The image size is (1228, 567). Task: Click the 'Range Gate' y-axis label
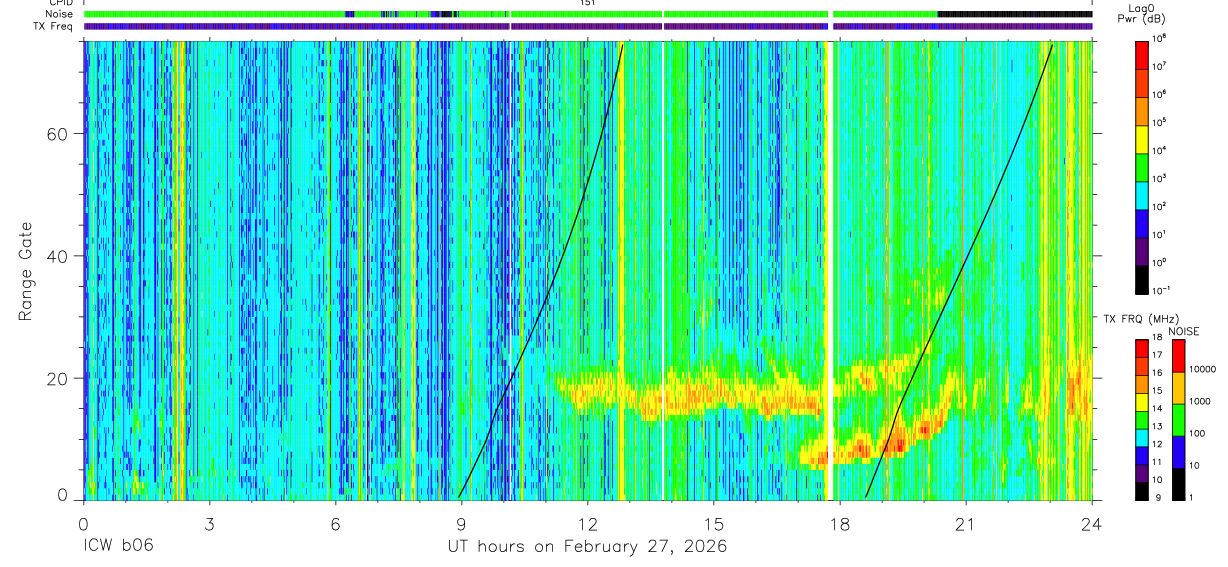[25, 272]
